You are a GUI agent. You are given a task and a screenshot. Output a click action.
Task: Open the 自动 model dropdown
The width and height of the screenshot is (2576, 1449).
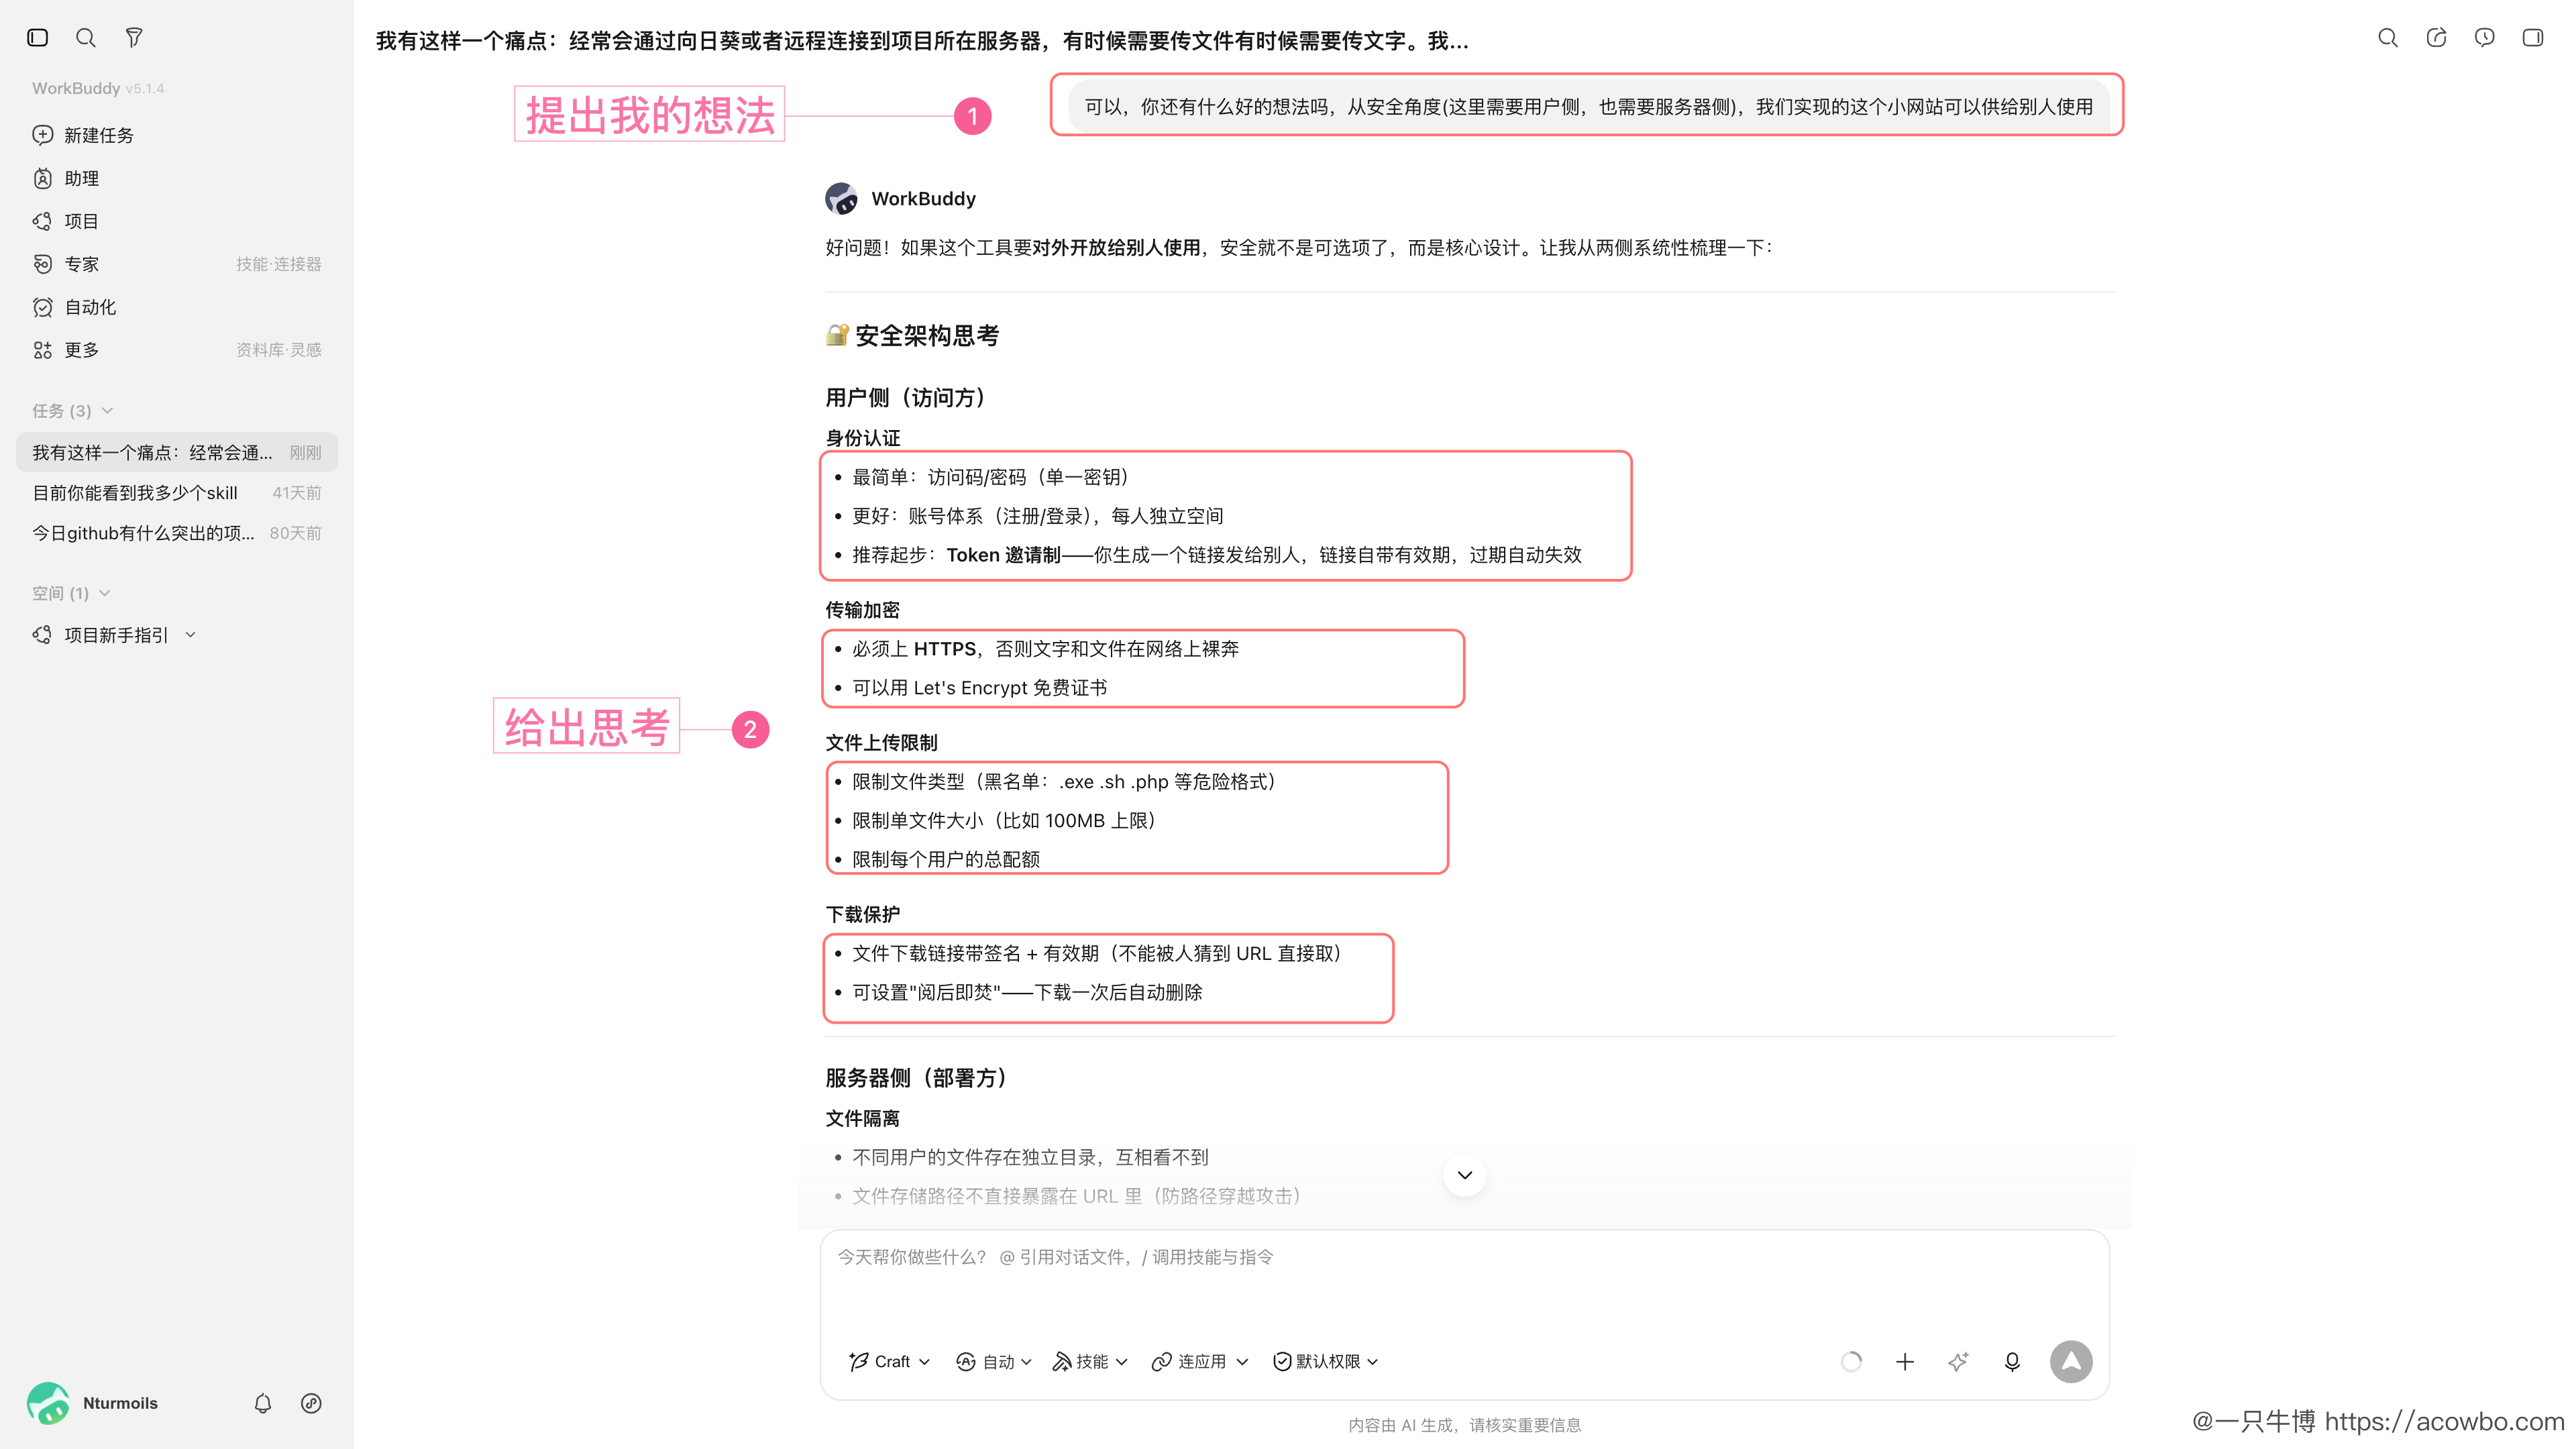tap(994, 1361)
